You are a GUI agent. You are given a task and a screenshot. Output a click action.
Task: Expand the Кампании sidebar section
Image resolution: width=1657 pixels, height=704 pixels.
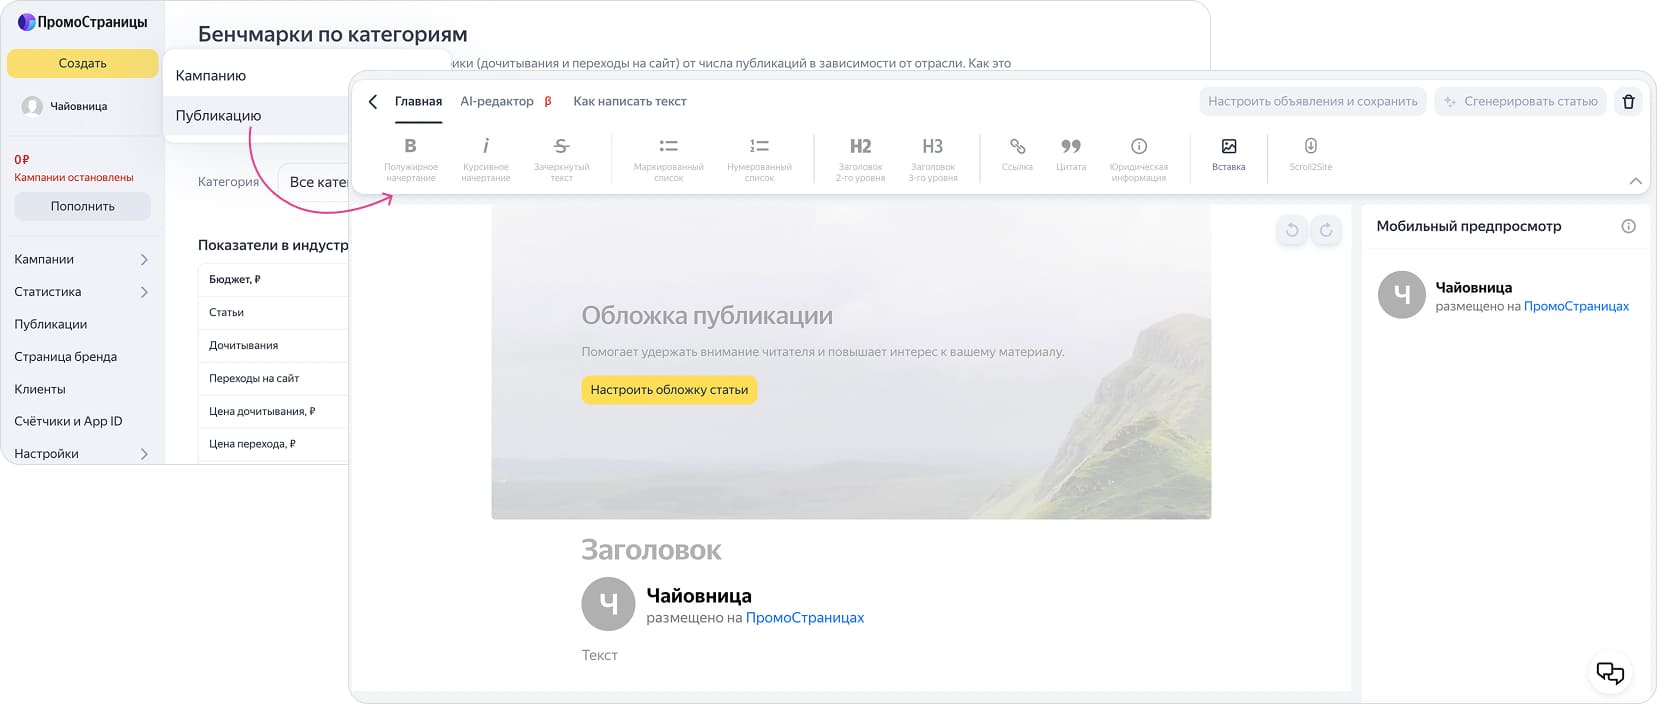pos(144,259)
